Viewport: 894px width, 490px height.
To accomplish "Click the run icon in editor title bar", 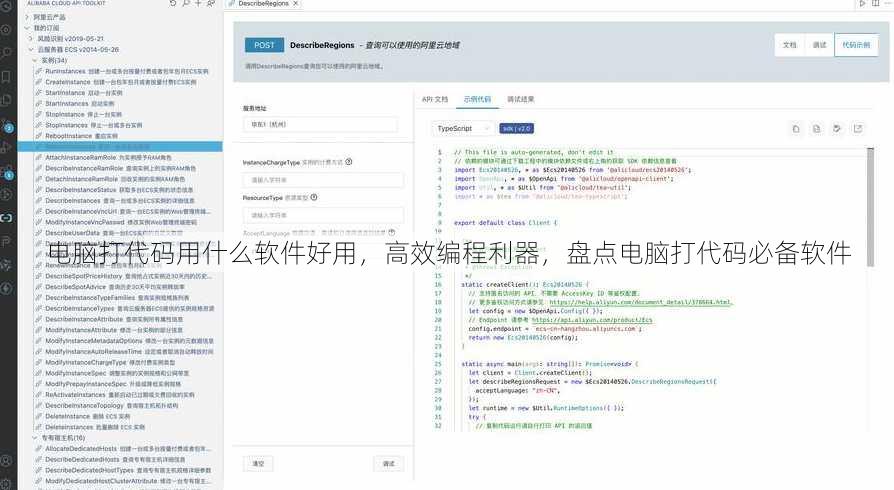I will coord(862,3).
